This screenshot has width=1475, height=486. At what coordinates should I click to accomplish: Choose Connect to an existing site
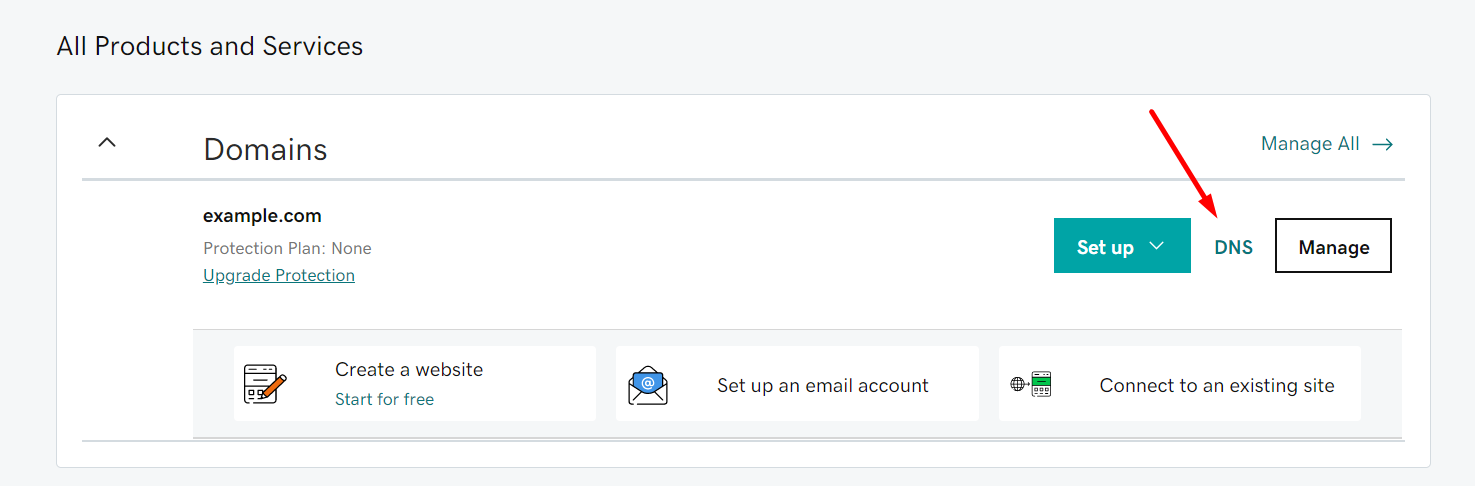click(x=1217, y=385)
